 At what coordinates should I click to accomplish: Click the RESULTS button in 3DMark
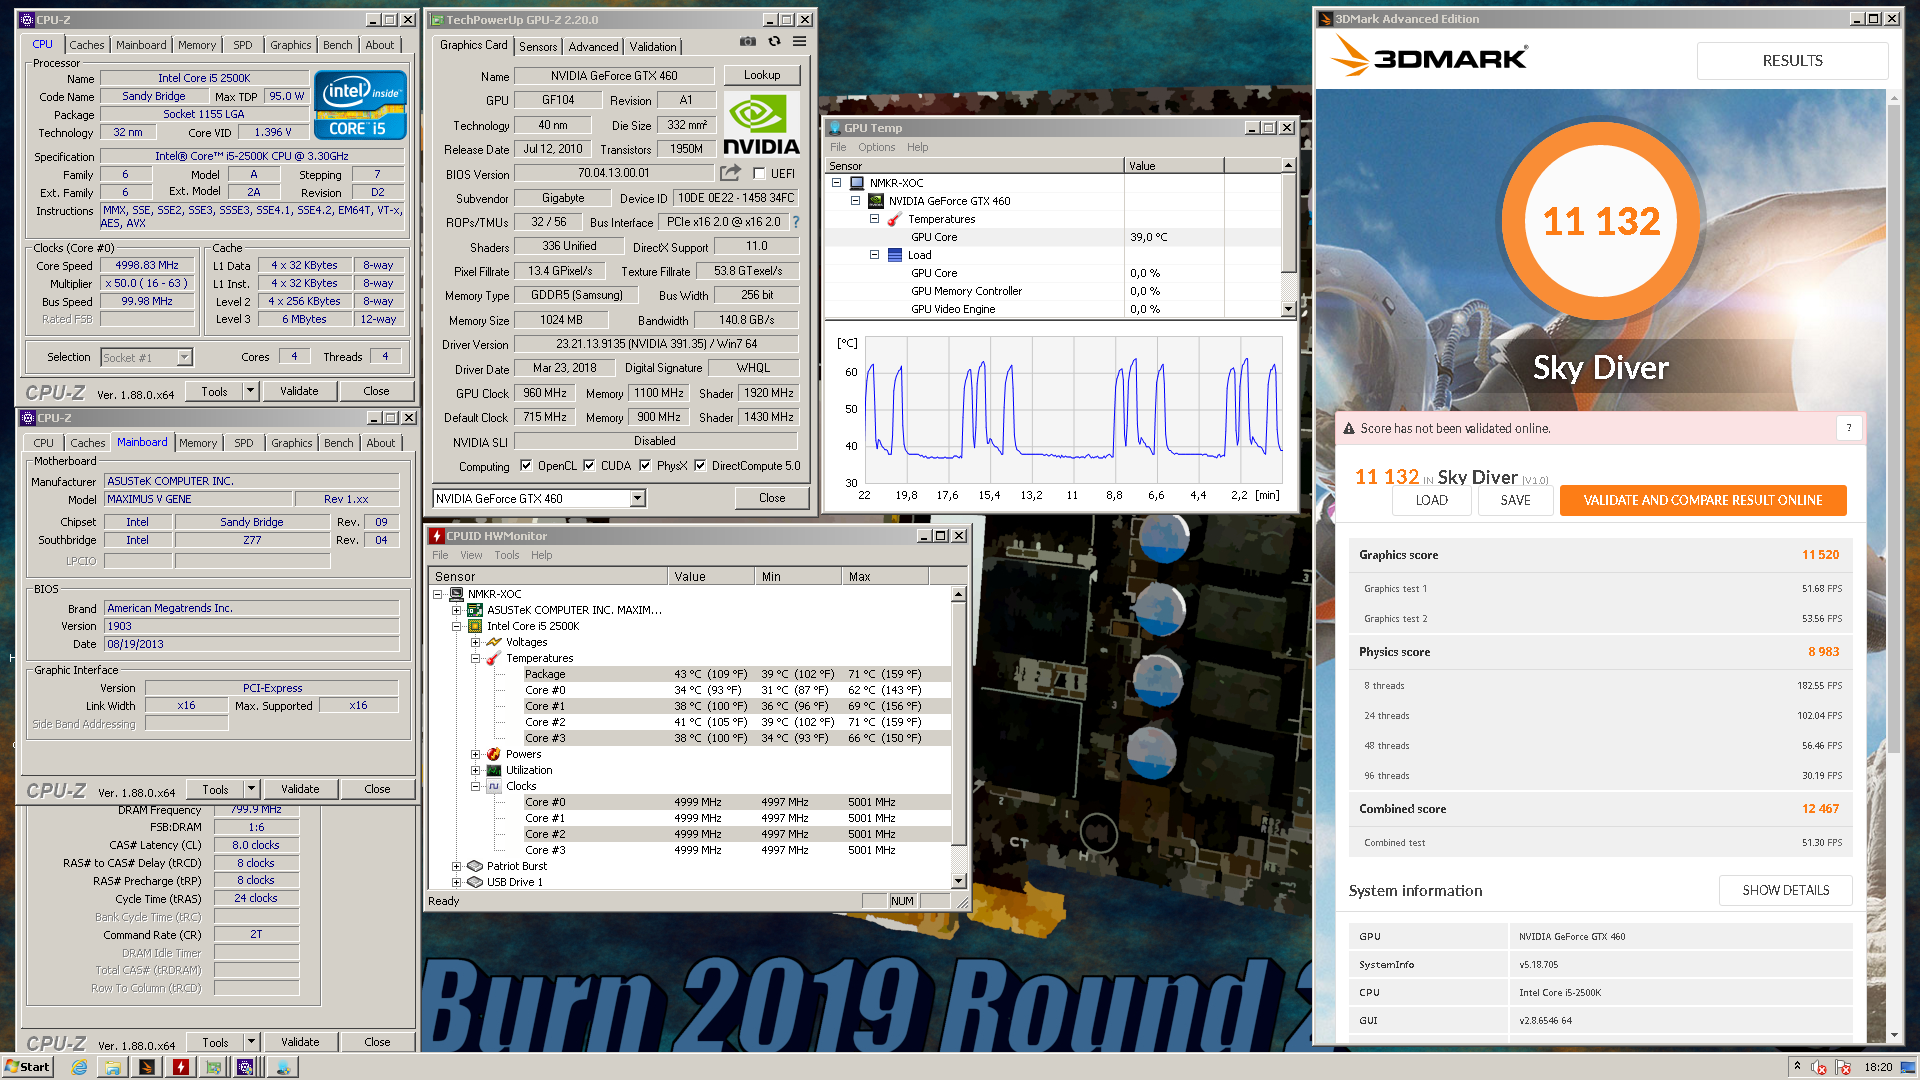coord(1792,61)
